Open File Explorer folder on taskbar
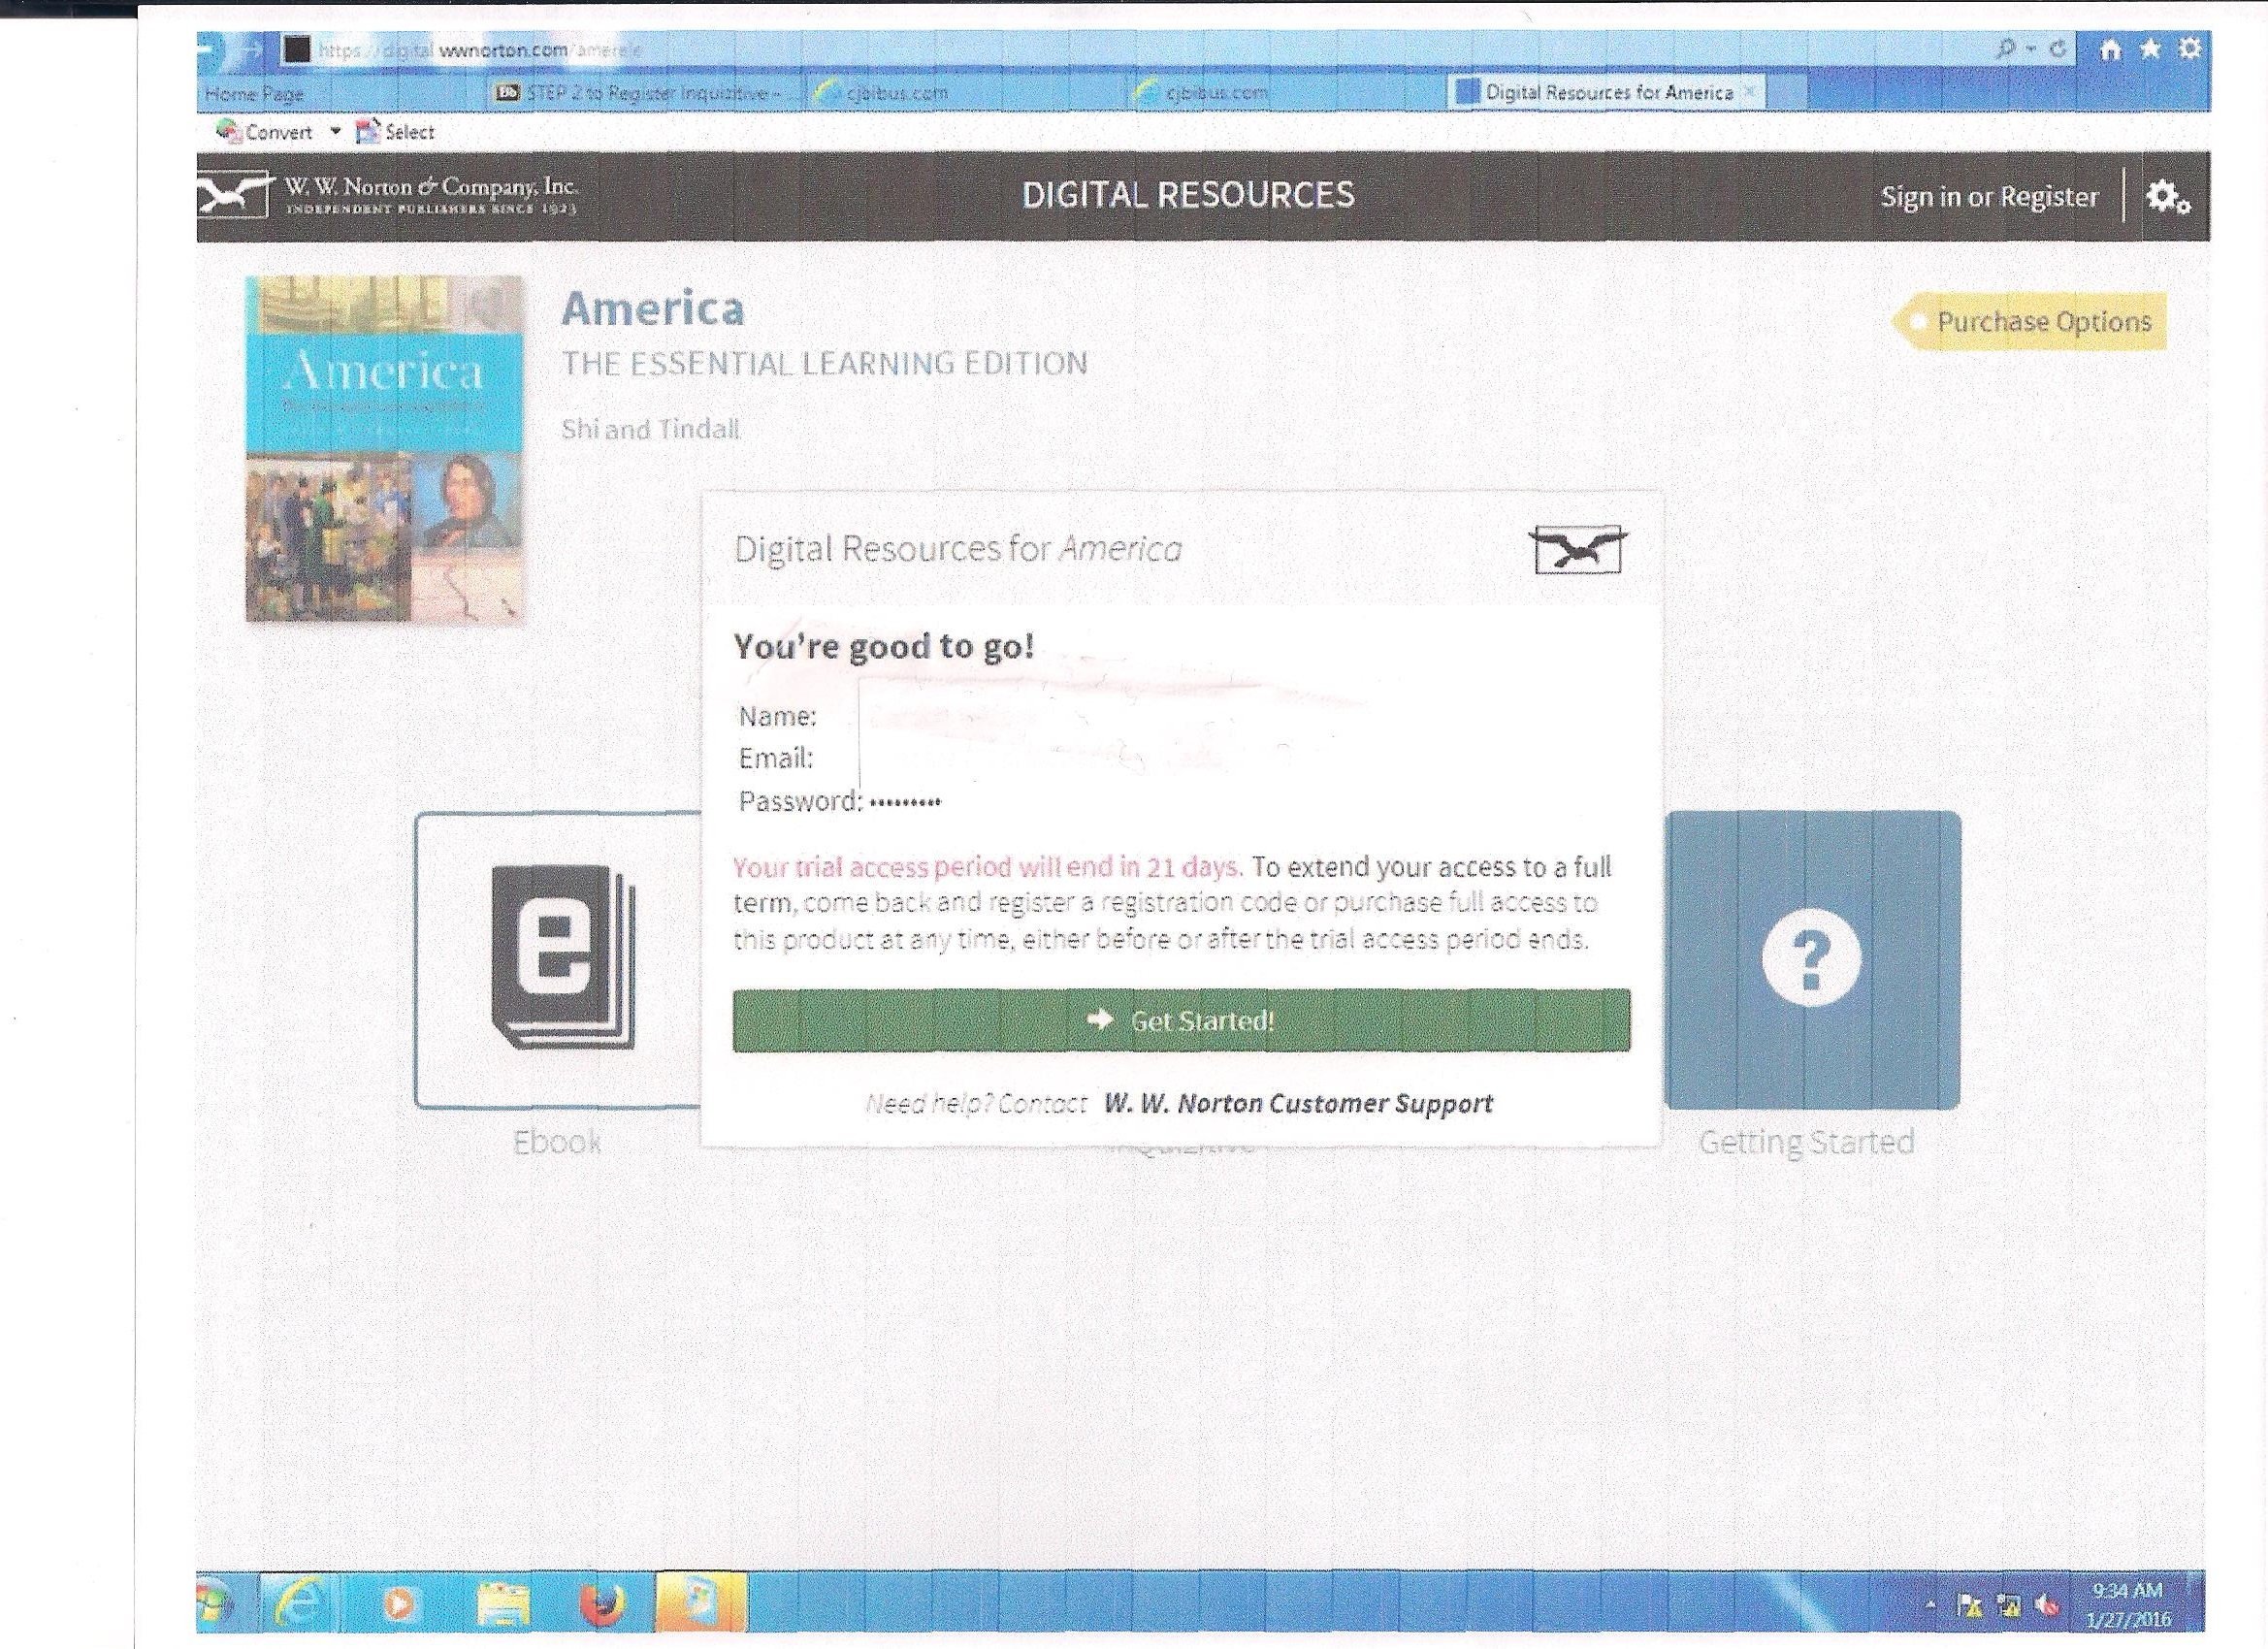This screenshot has width=2268, height=1649. click(503, 1604)
